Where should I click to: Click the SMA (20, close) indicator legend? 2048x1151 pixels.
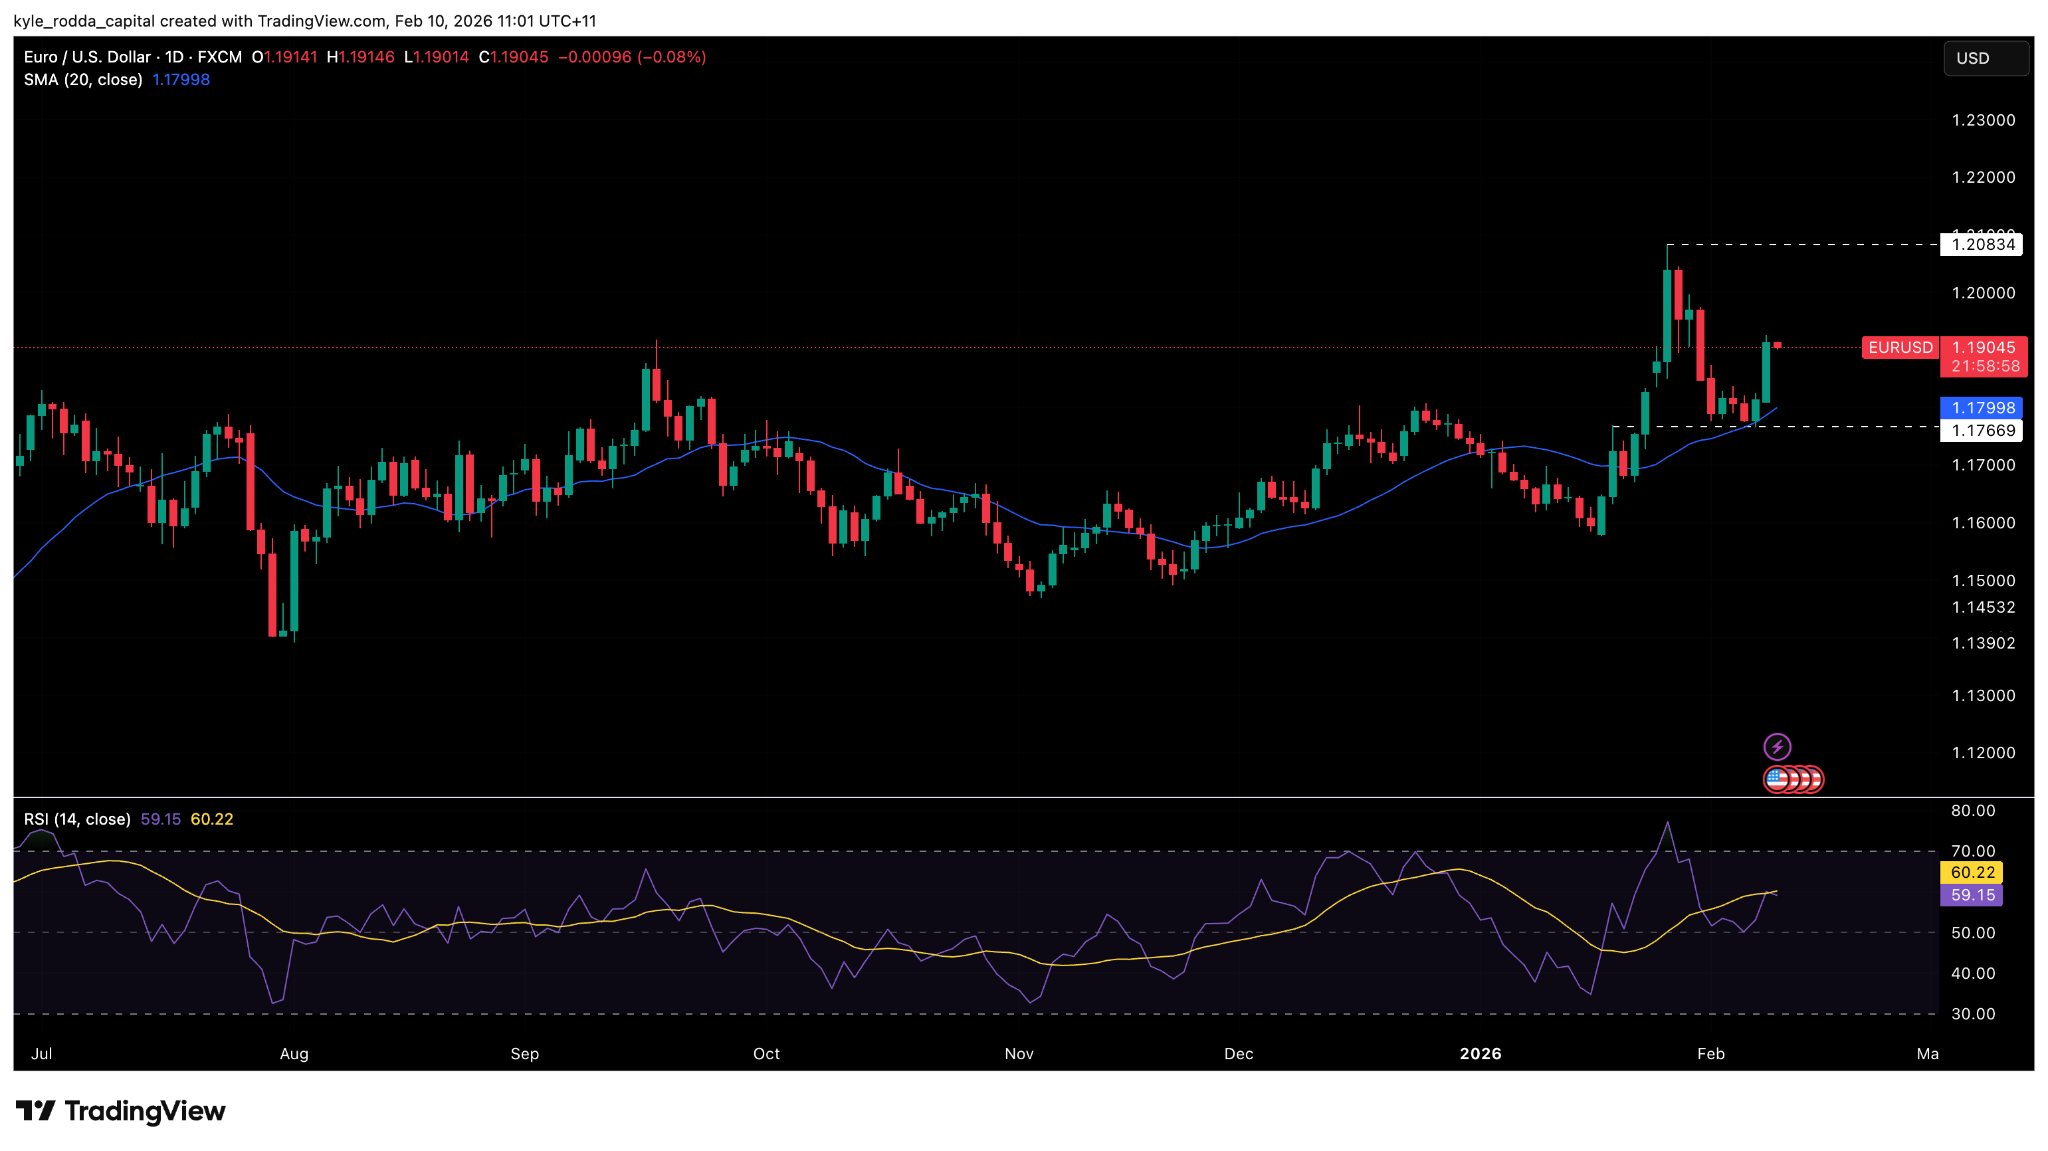click(83, 80)
